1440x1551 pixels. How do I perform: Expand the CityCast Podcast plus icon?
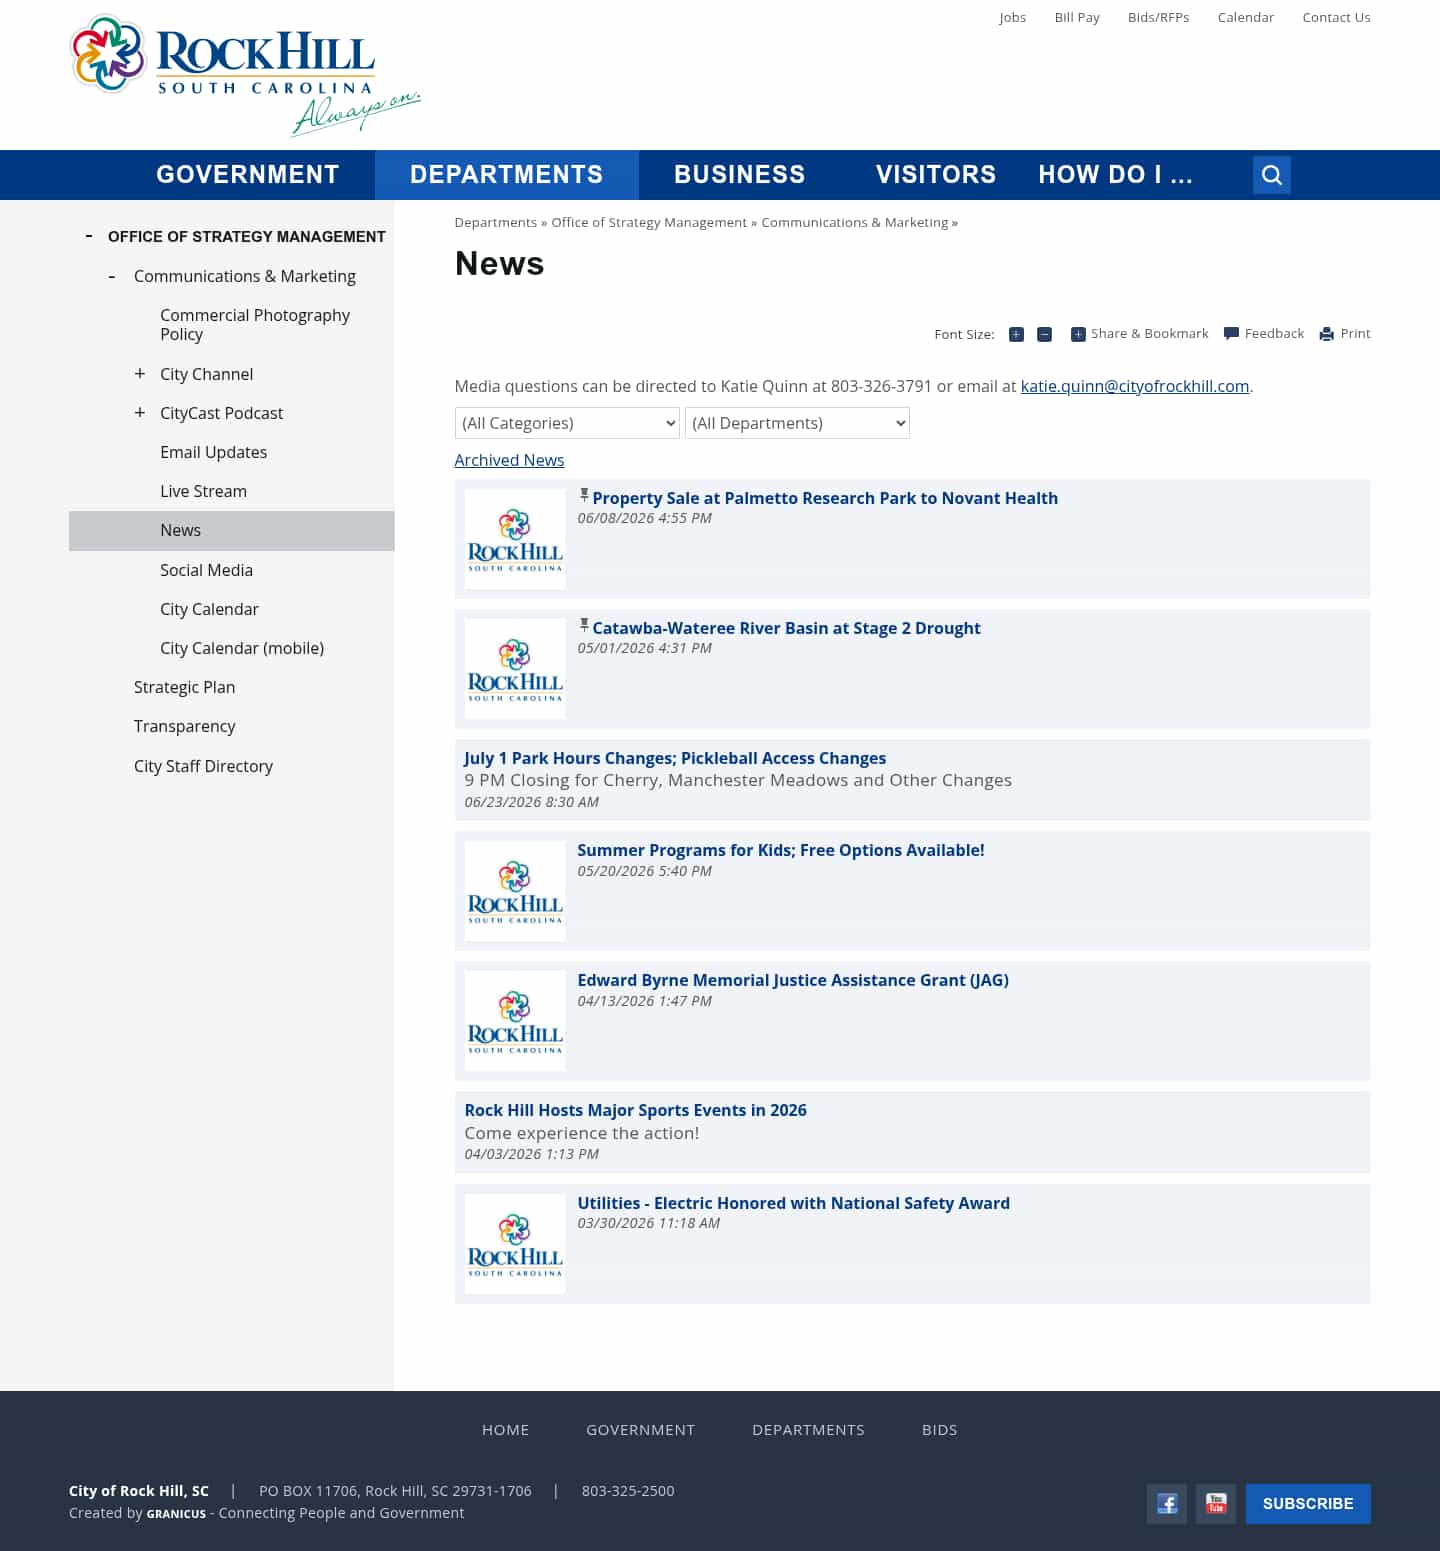point(140,412)
